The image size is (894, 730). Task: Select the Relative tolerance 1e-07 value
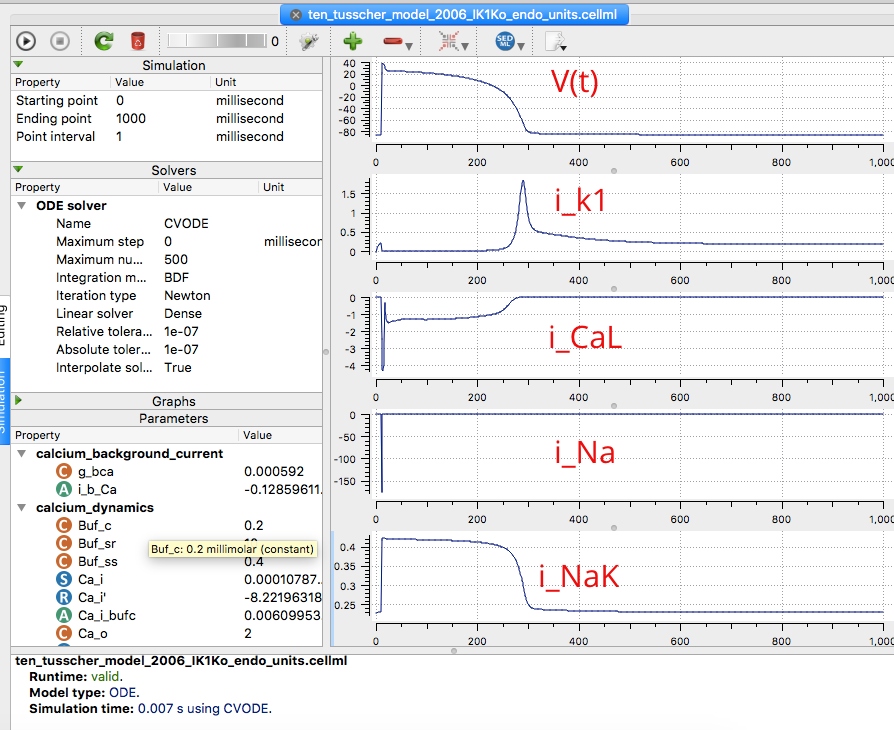(x=181, y=332)
